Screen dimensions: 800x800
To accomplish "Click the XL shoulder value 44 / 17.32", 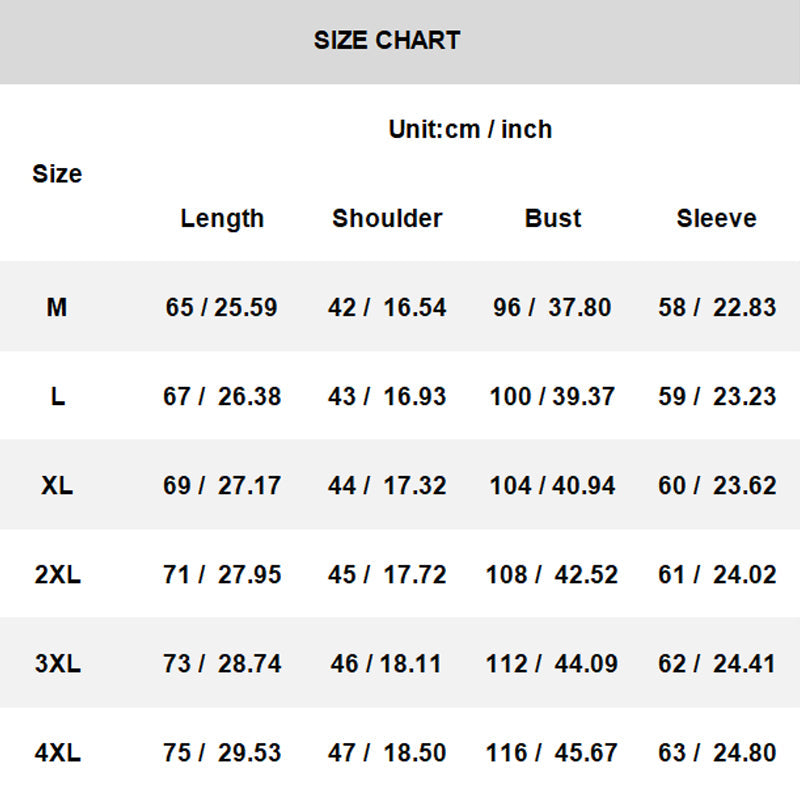I will point(387,485).
